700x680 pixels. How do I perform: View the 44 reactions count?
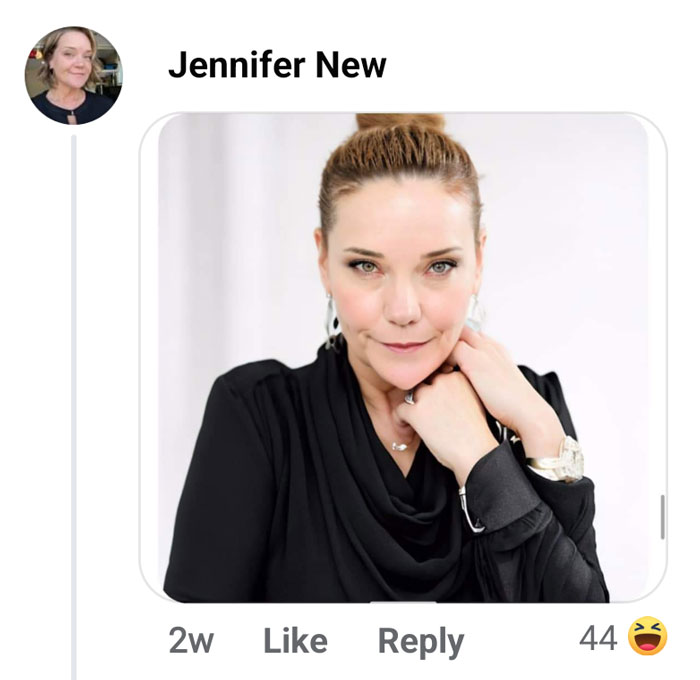coord(598,637)
